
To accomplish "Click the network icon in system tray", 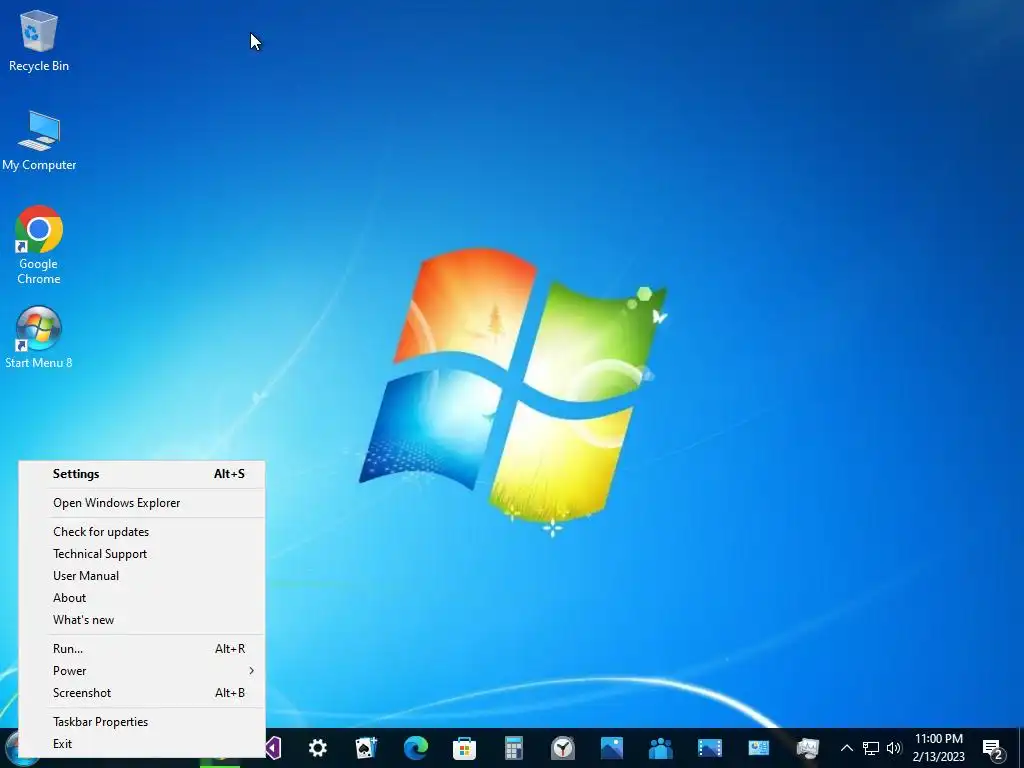I will click(x=871, y=748).
